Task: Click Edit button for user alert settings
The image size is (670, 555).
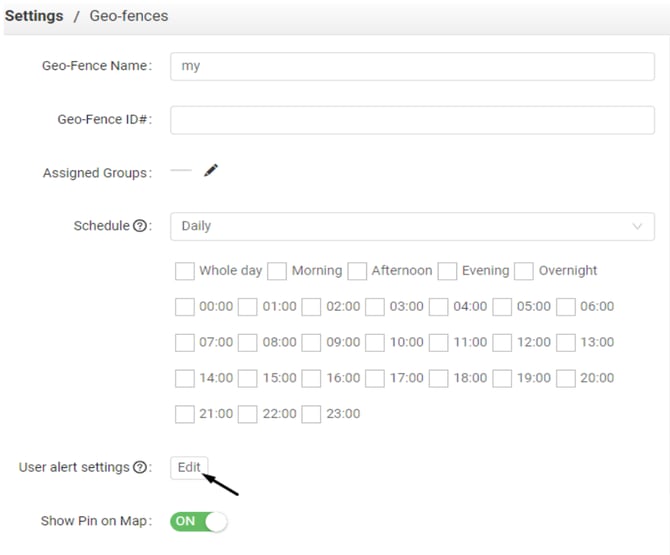Action: pos(189,467)
